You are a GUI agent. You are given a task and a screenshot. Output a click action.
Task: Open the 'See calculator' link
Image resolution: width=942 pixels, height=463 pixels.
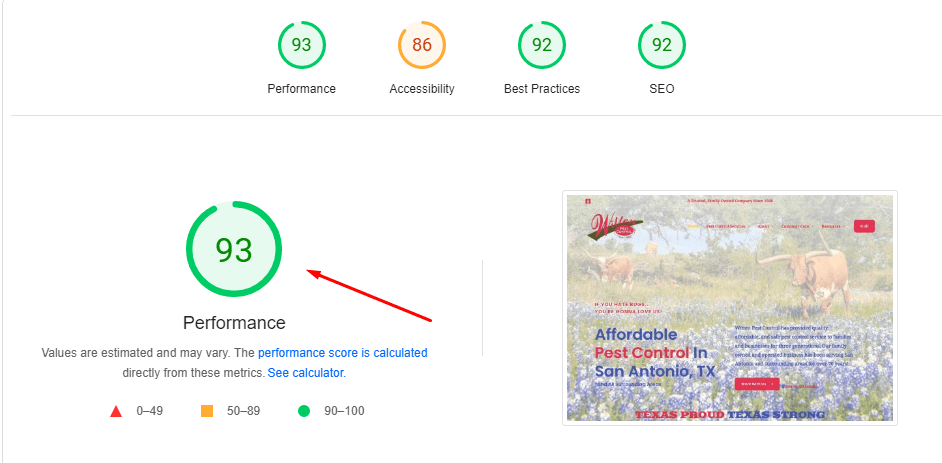coord(305,373)
